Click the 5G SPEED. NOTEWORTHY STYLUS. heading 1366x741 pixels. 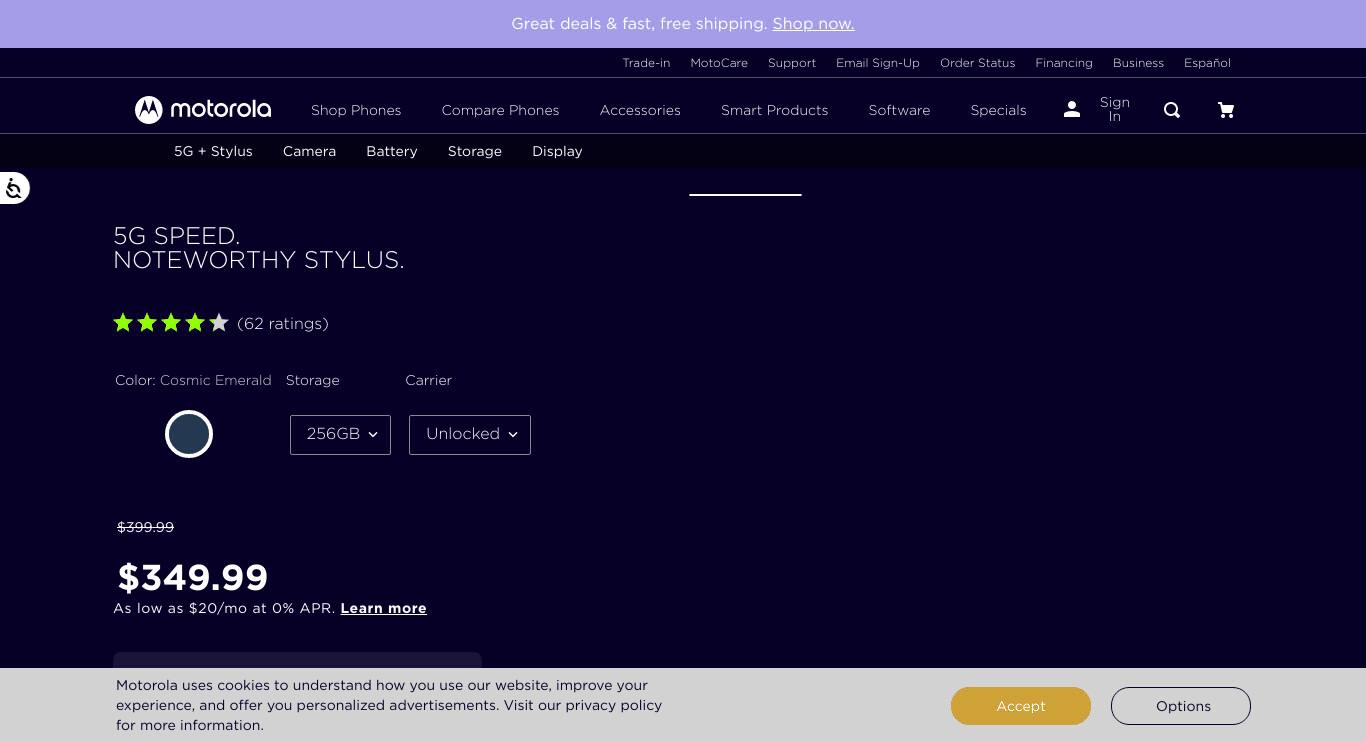click(259, 248)
